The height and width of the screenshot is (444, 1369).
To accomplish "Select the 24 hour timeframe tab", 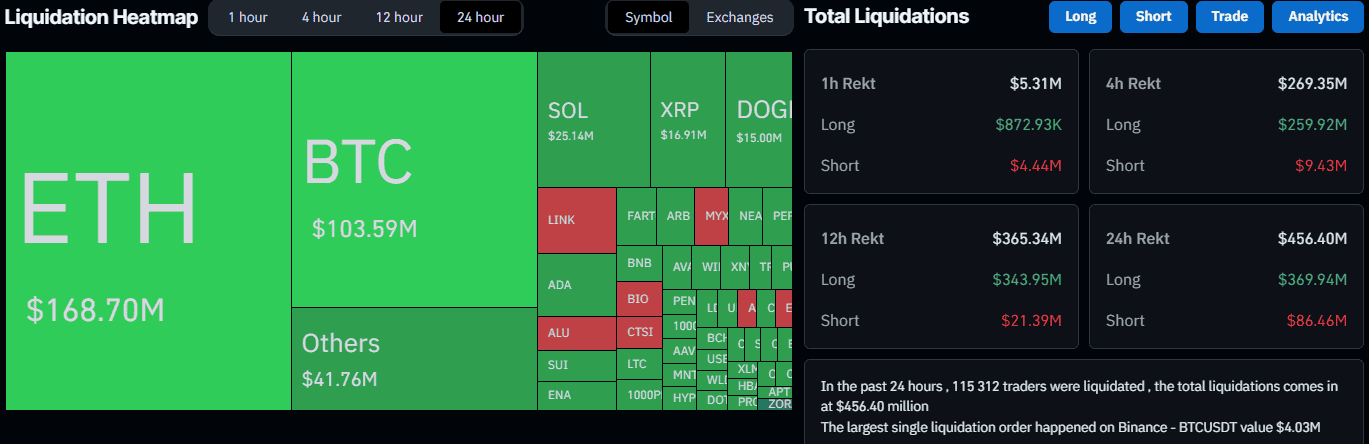I will click(480, 17).
